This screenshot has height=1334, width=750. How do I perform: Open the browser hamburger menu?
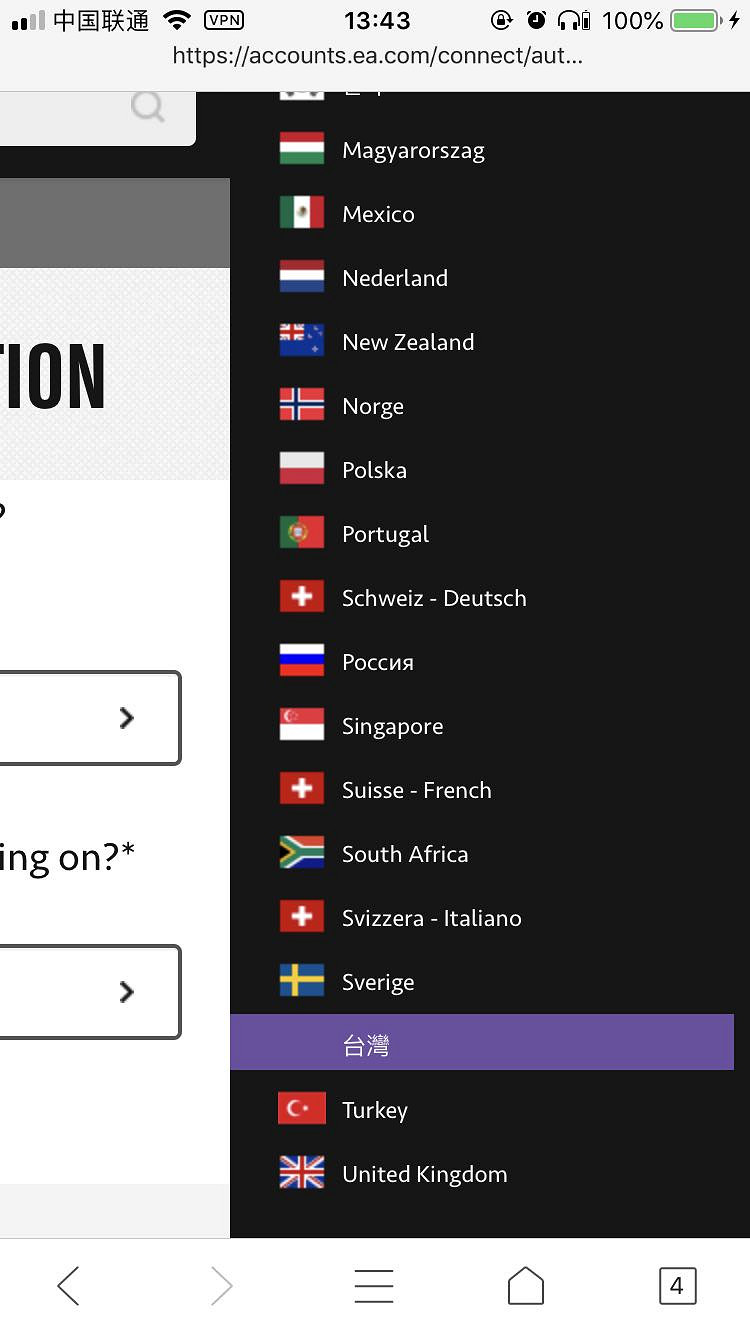(374, 1286)
